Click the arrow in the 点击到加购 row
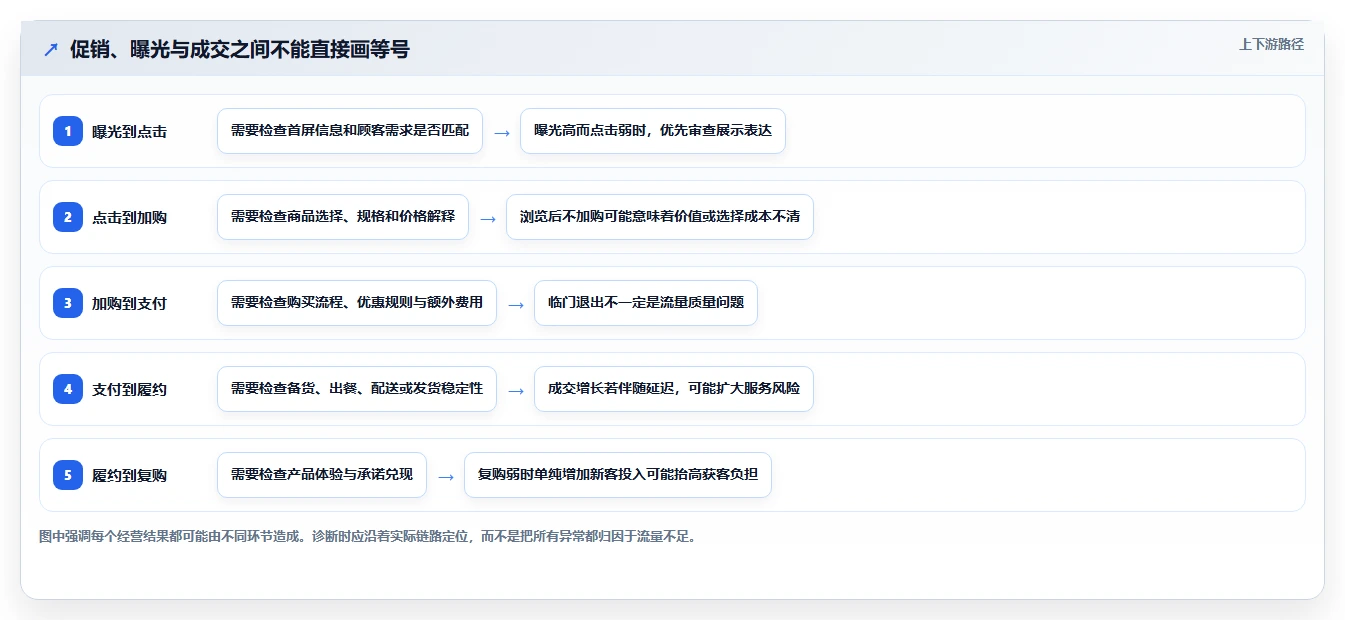 point(488,218)
